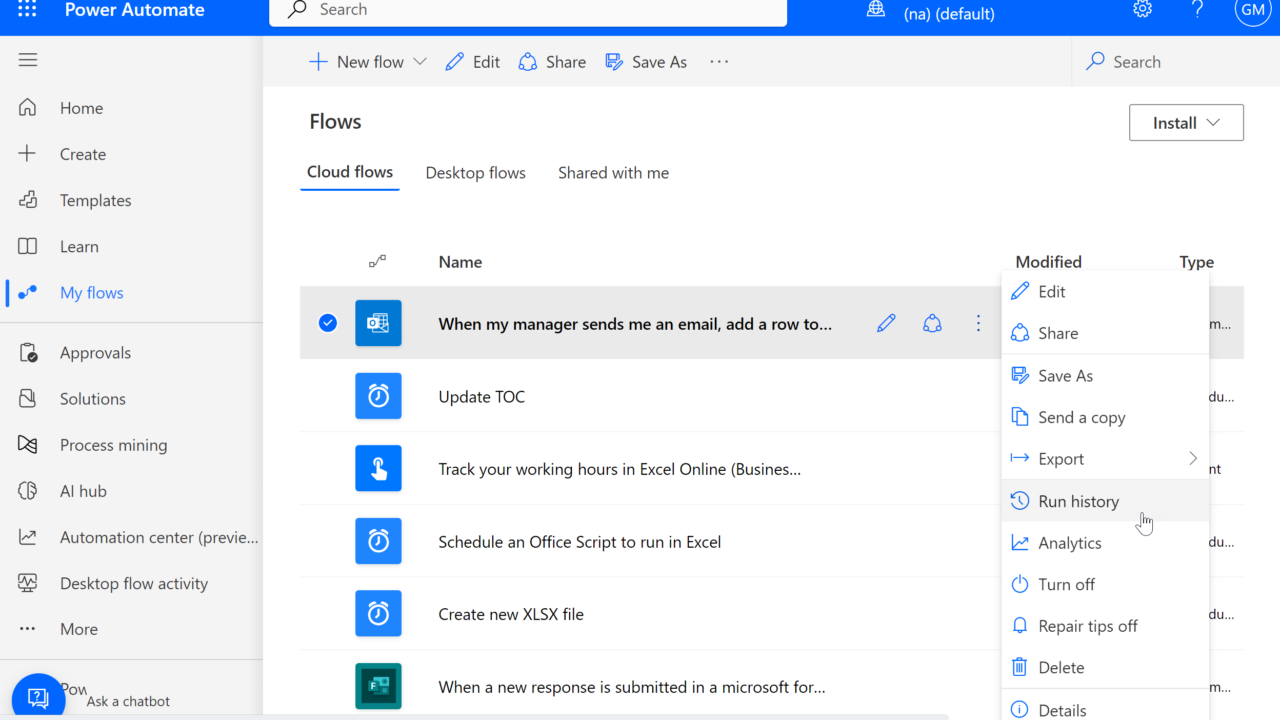The image size is (1280, 720).
Task: Click the help question mark icon
Action: pos(1197,10)
